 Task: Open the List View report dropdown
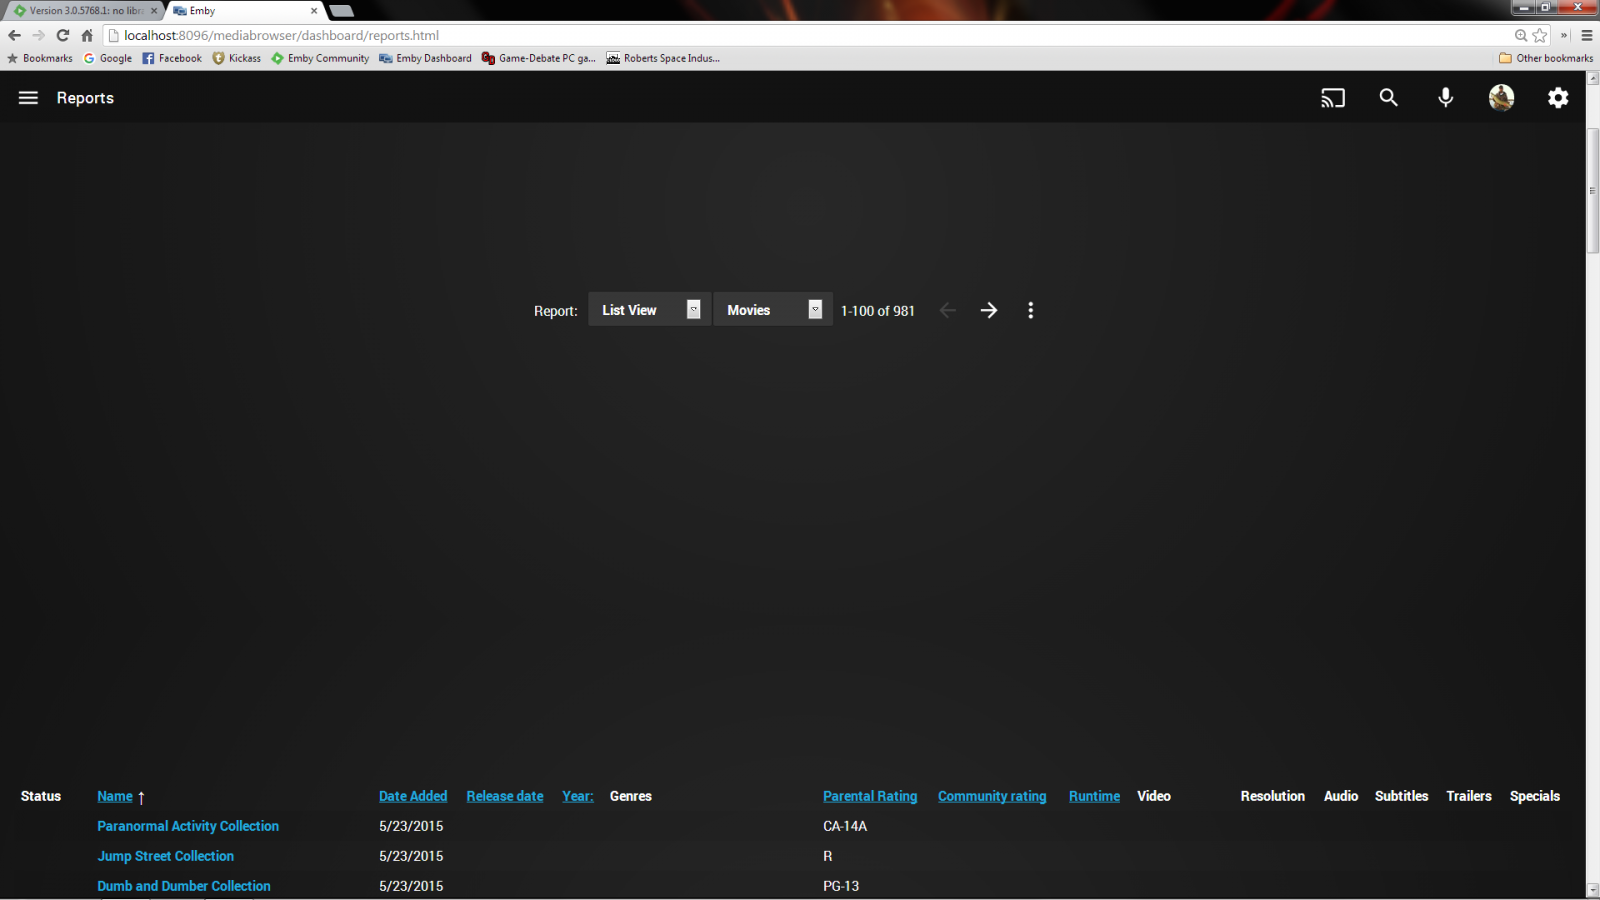pos(650,310)
